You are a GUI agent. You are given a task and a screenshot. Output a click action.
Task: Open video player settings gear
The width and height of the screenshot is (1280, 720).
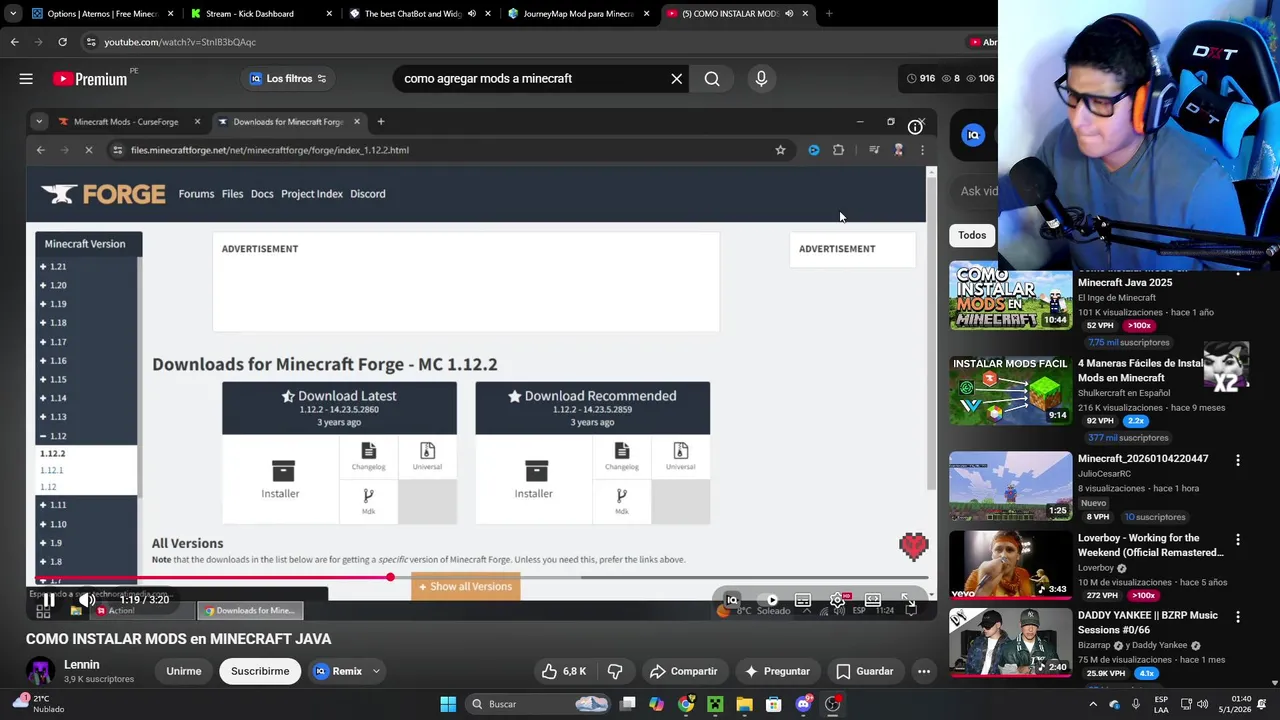[x=838, y=600]
